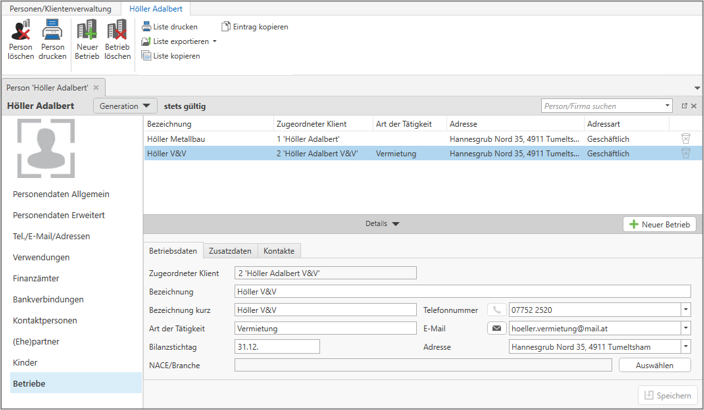Expand the Adresse combo box
The width and height of the screenshot is (704, 410).
tap(685, 347)
